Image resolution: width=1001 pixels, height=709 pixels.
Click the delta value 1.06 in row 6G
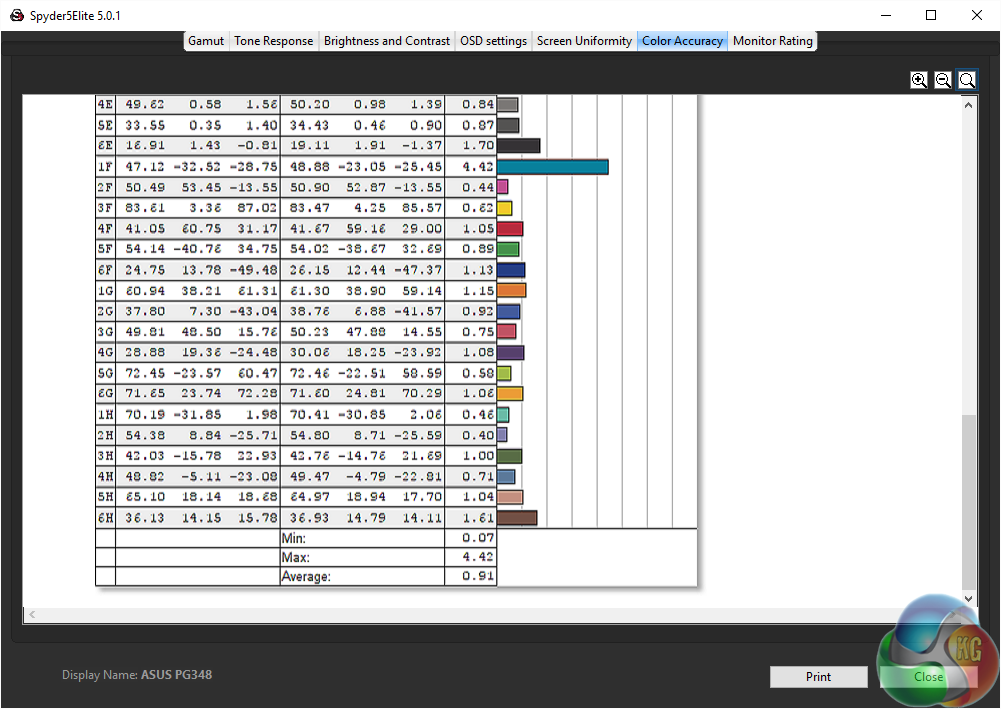click(x=478, y=393)
